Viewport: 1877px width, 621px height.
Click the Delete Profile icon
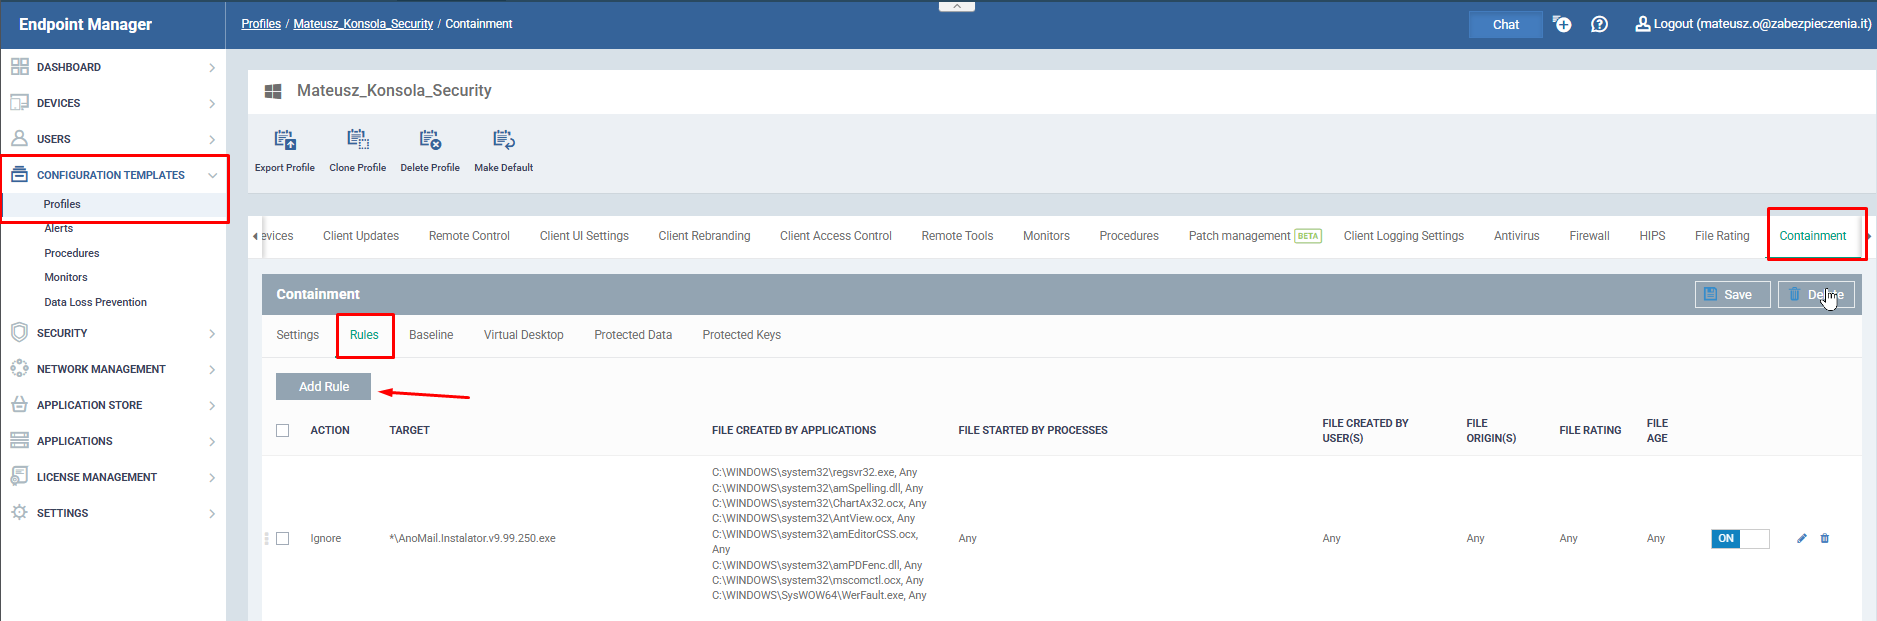[430, 140]
